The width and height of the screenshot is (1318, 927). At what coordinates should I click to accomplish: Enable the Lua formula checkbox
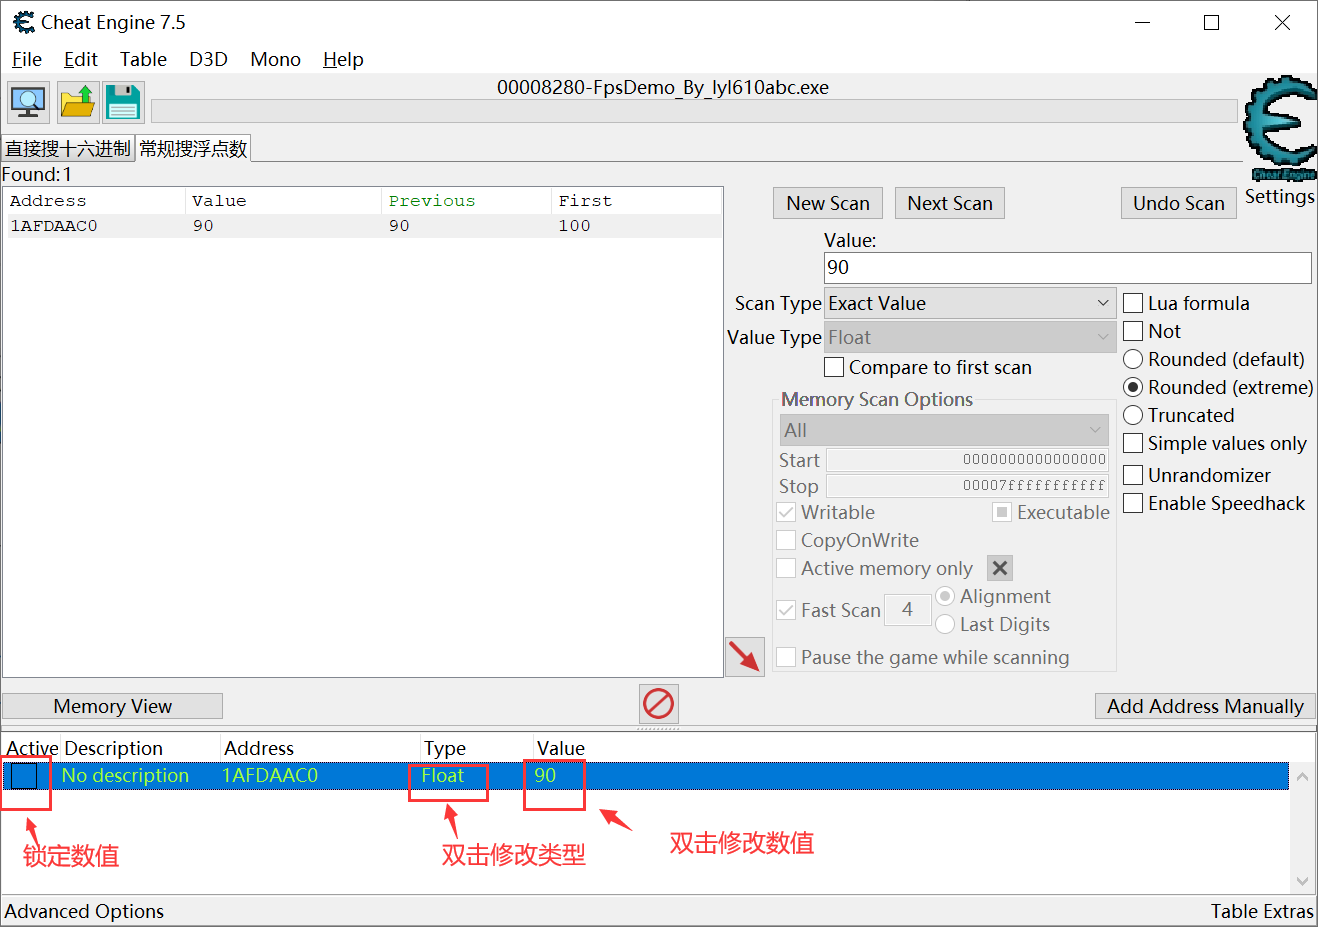(1133, 303)
